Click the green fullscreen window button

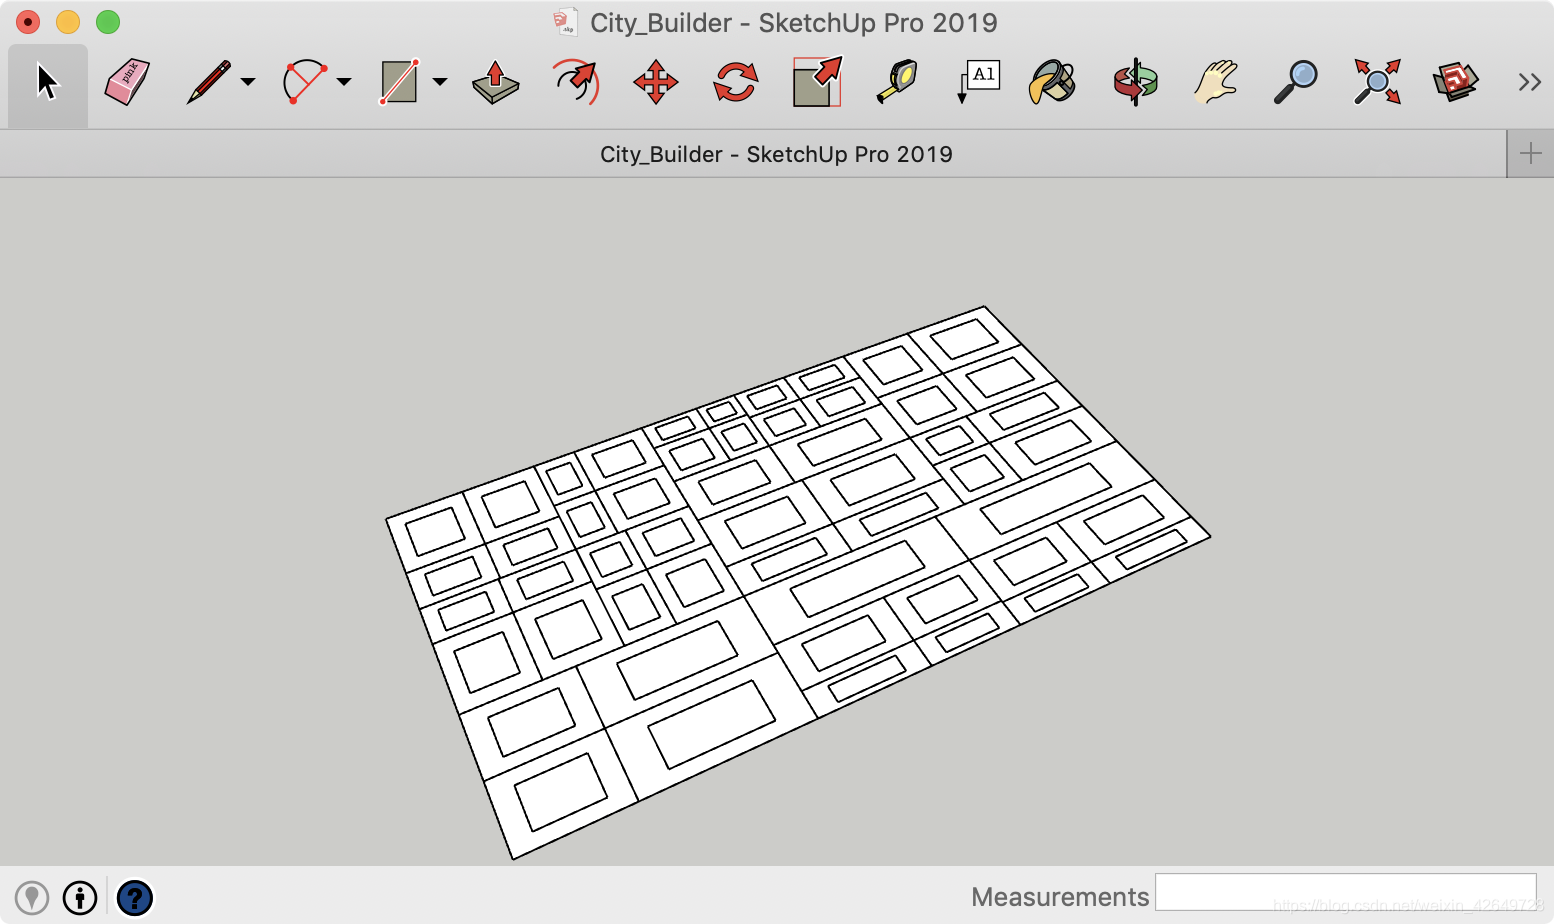click(x=108, y=21)
